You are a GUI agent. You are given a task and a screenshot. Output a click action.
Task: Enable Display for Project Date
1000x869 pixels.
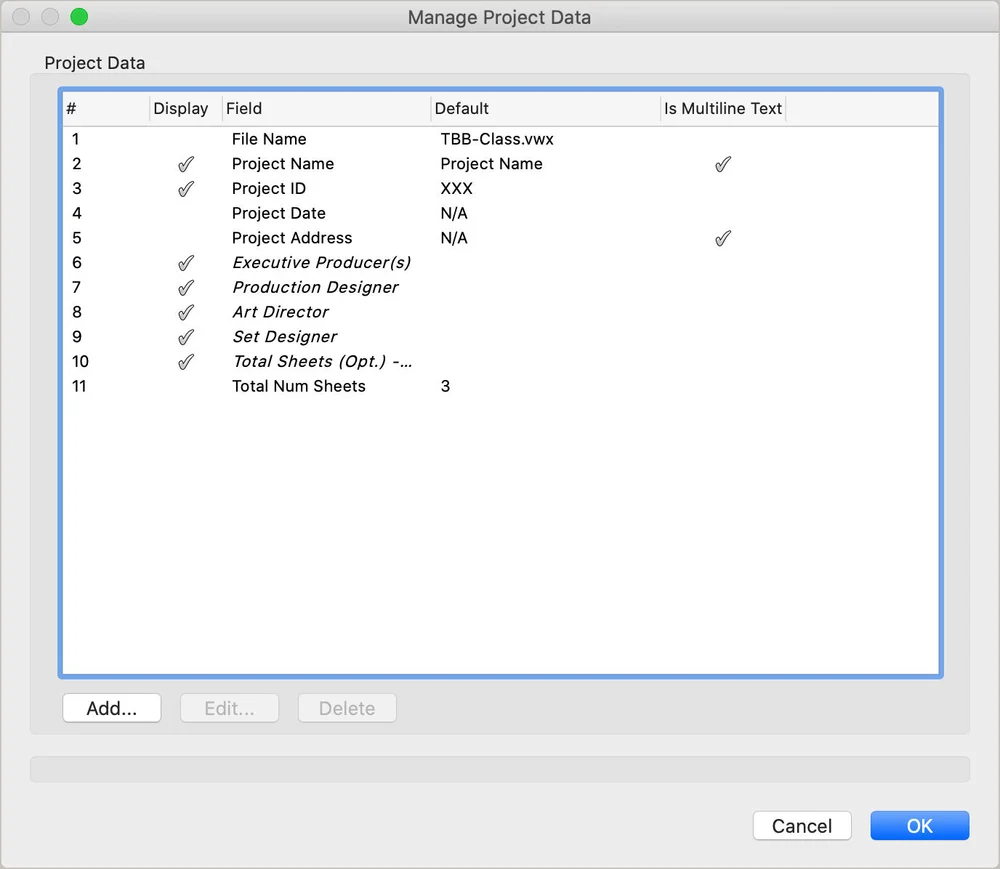pos(186,213)
